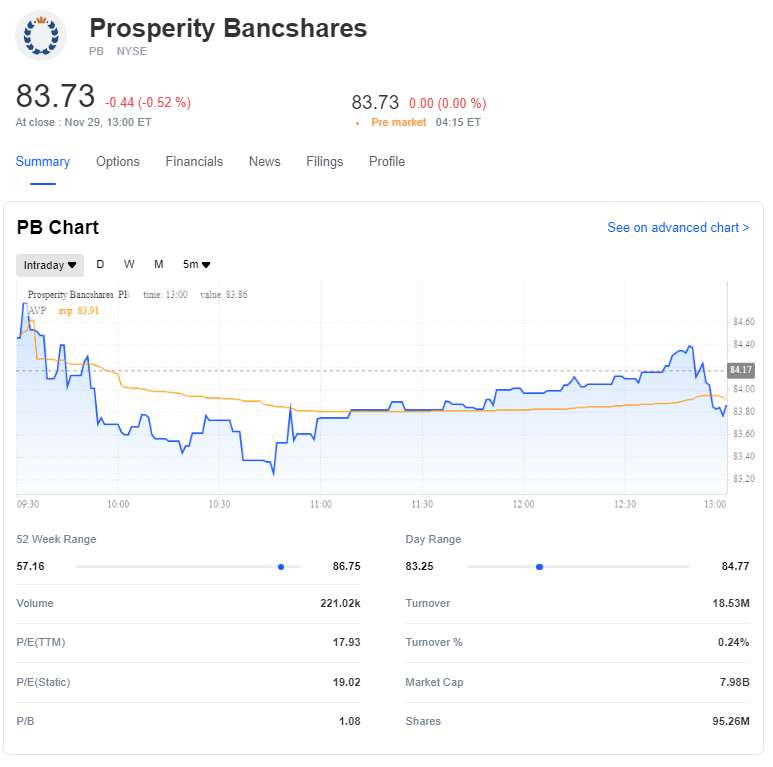
Task: Switch chart to Weekly (W) view
Action: click(x=129, y=265)
